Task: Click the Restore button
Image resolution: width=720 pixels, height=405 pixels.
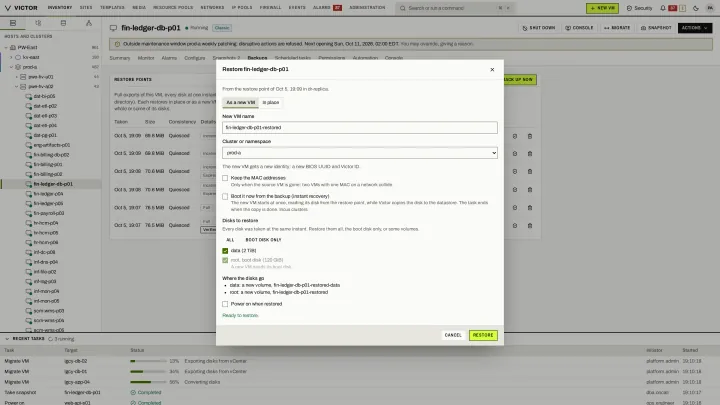Action: pyautogui.click(x=483, y=335)
